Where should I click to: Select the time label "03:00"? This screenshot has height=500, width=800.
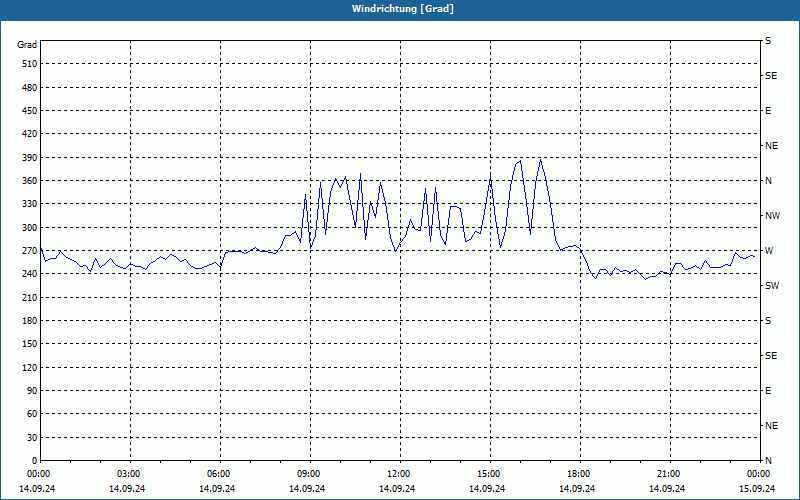129,474
